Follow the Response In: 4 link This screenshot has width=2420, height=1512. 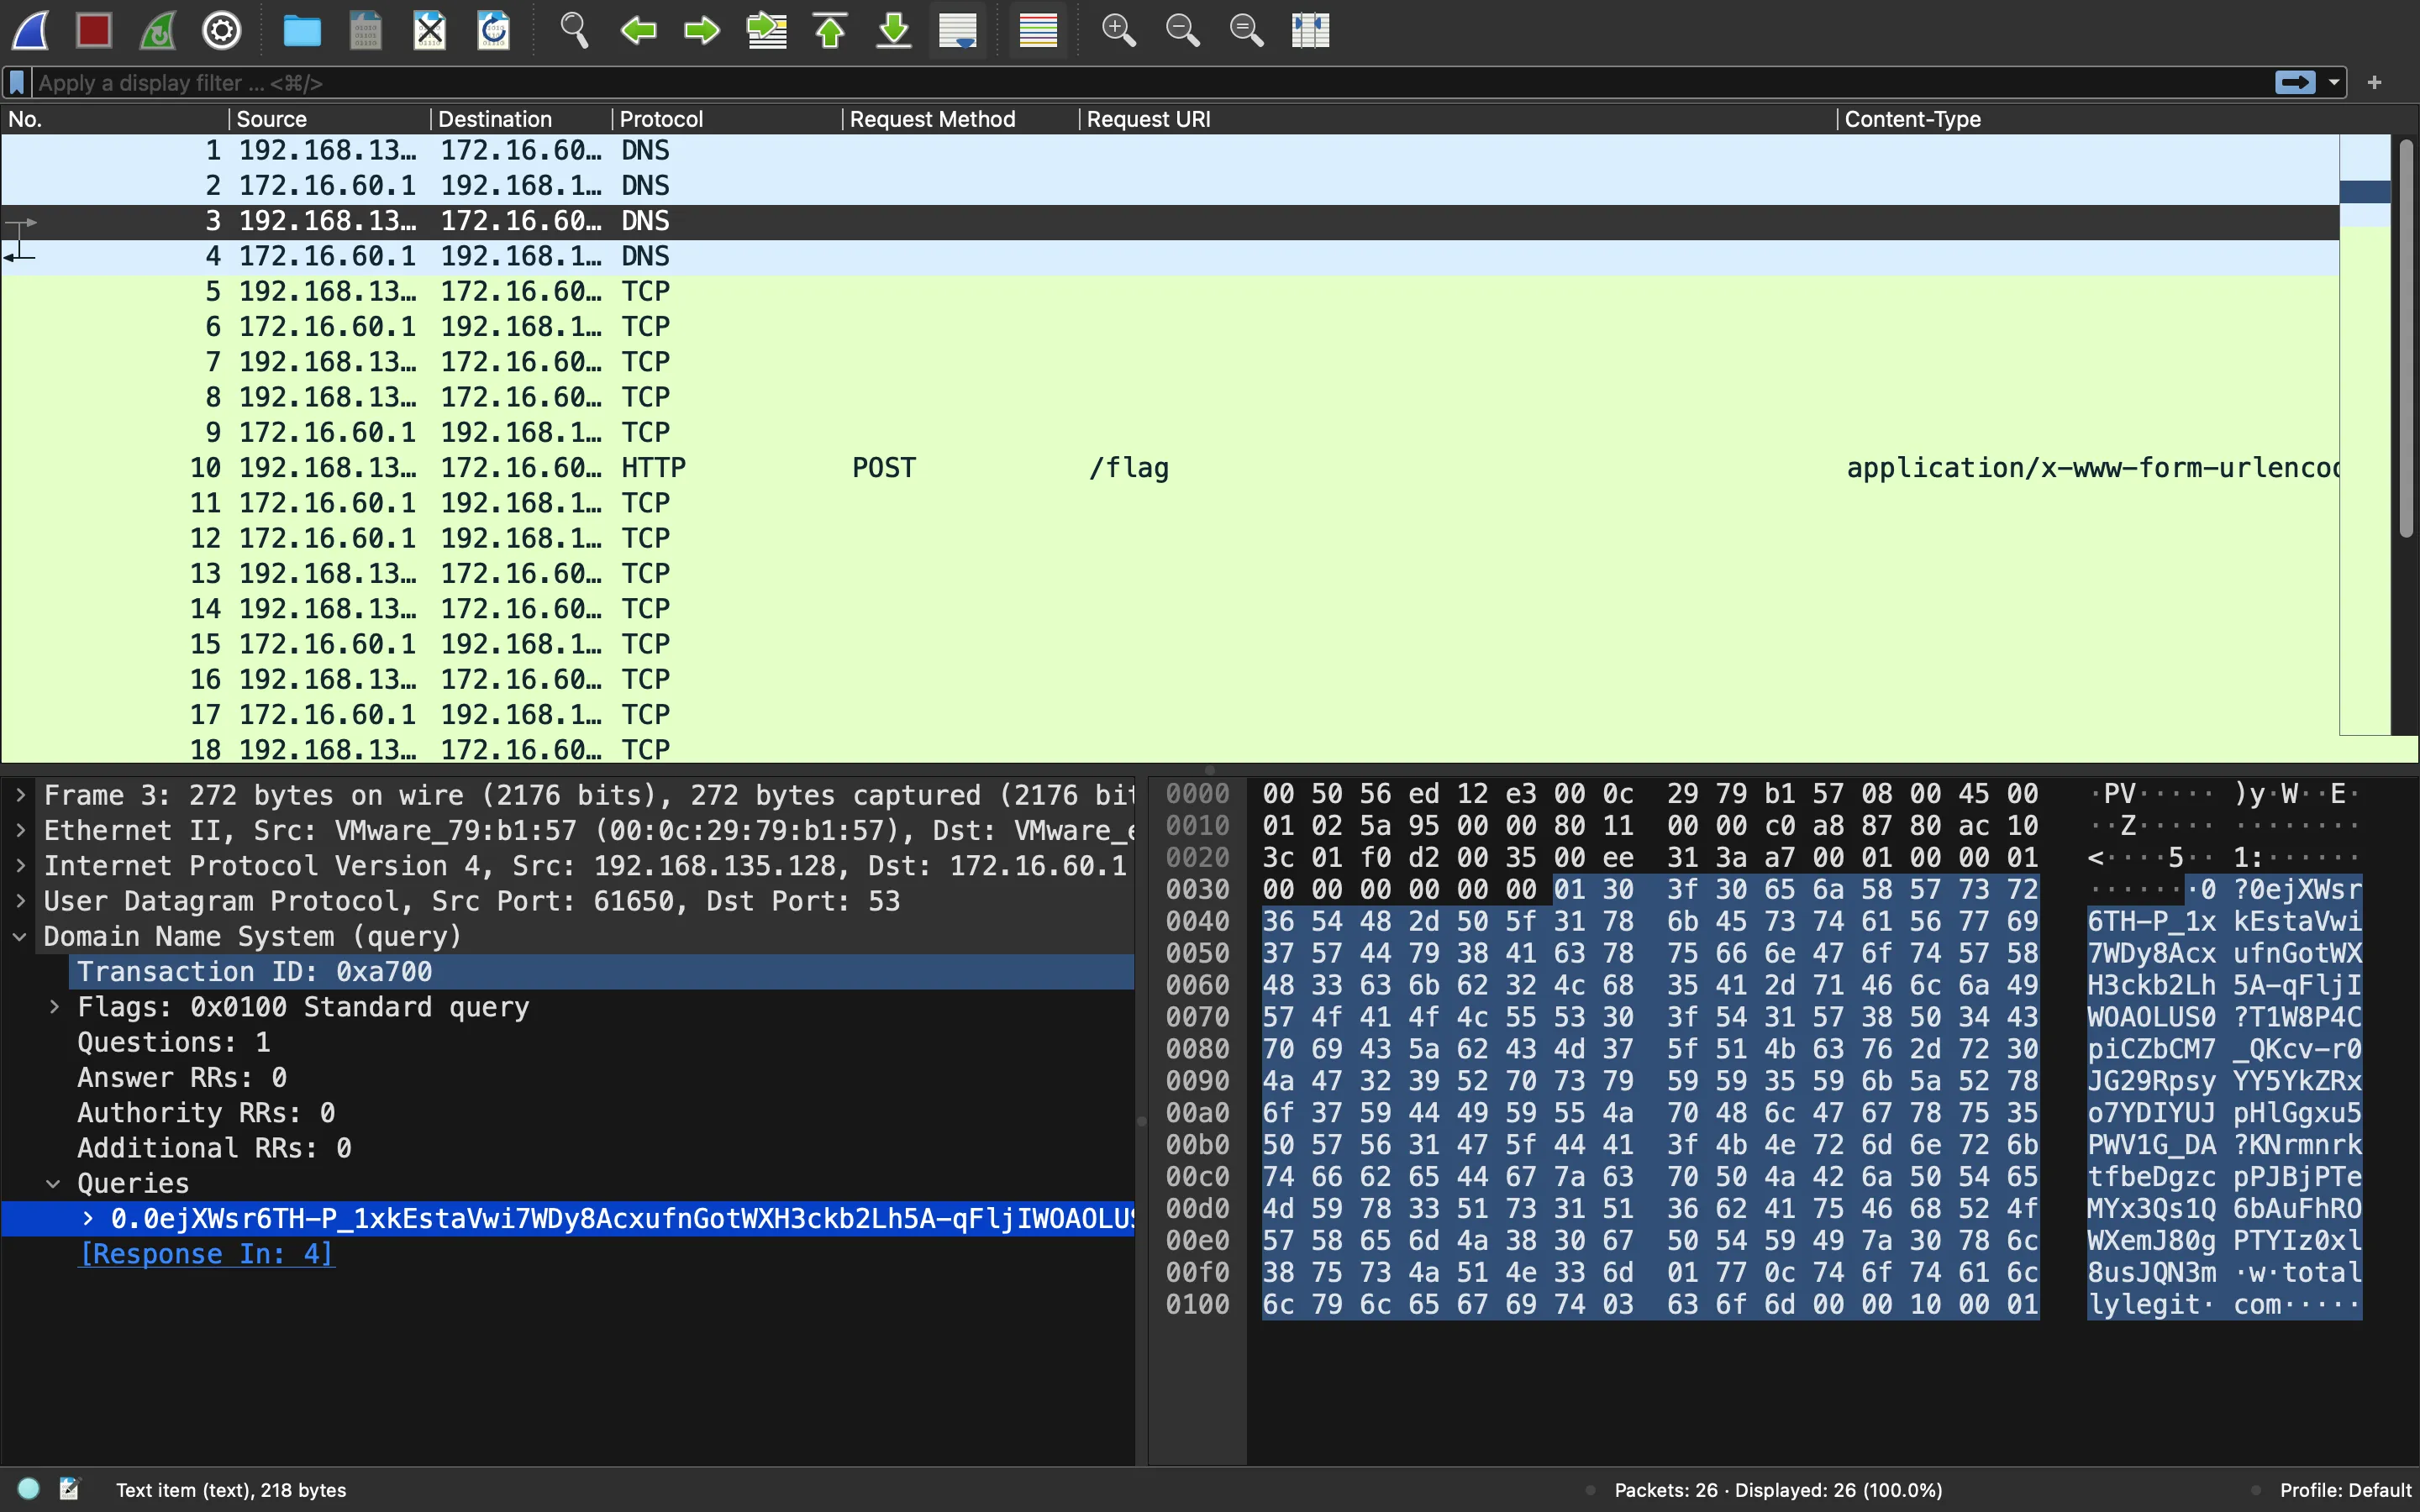coord(206,1254)
